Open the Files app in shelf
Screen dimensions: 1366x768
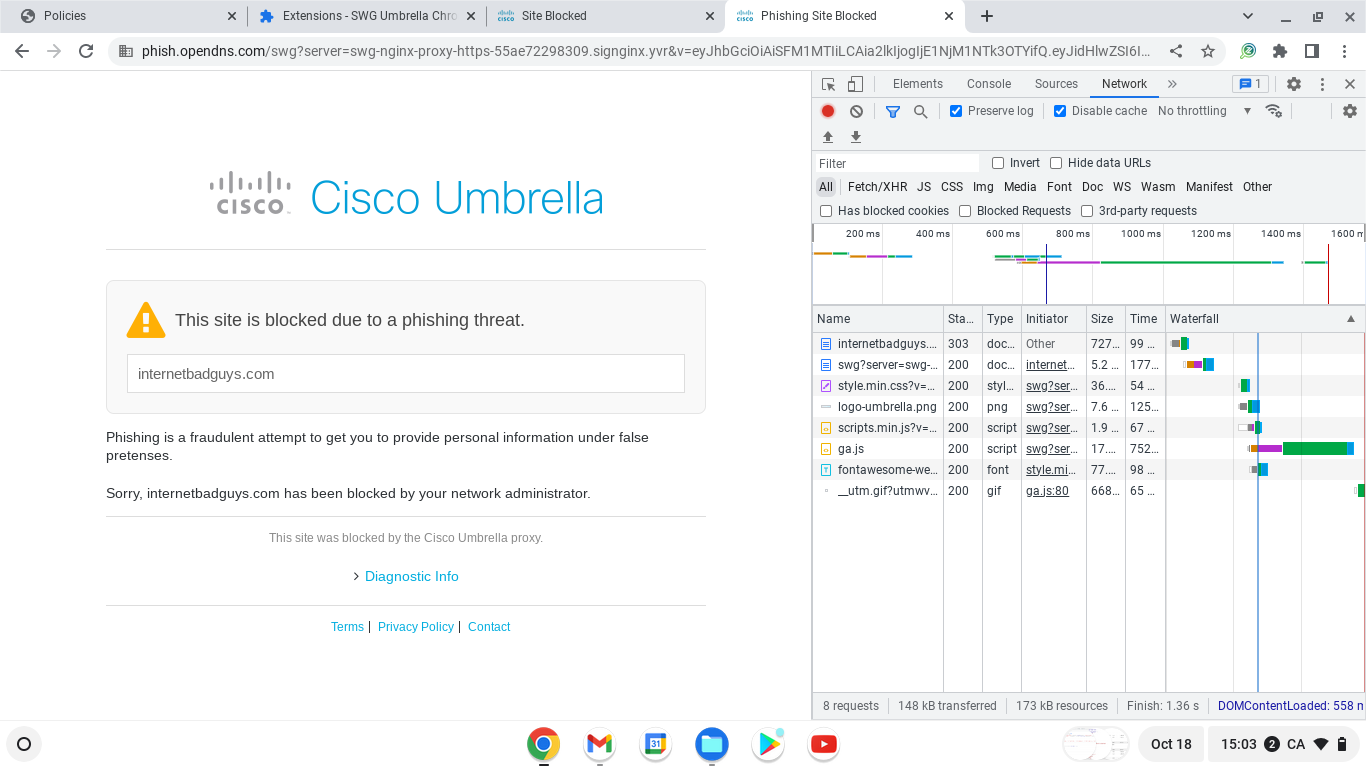[x=711, y=744]
